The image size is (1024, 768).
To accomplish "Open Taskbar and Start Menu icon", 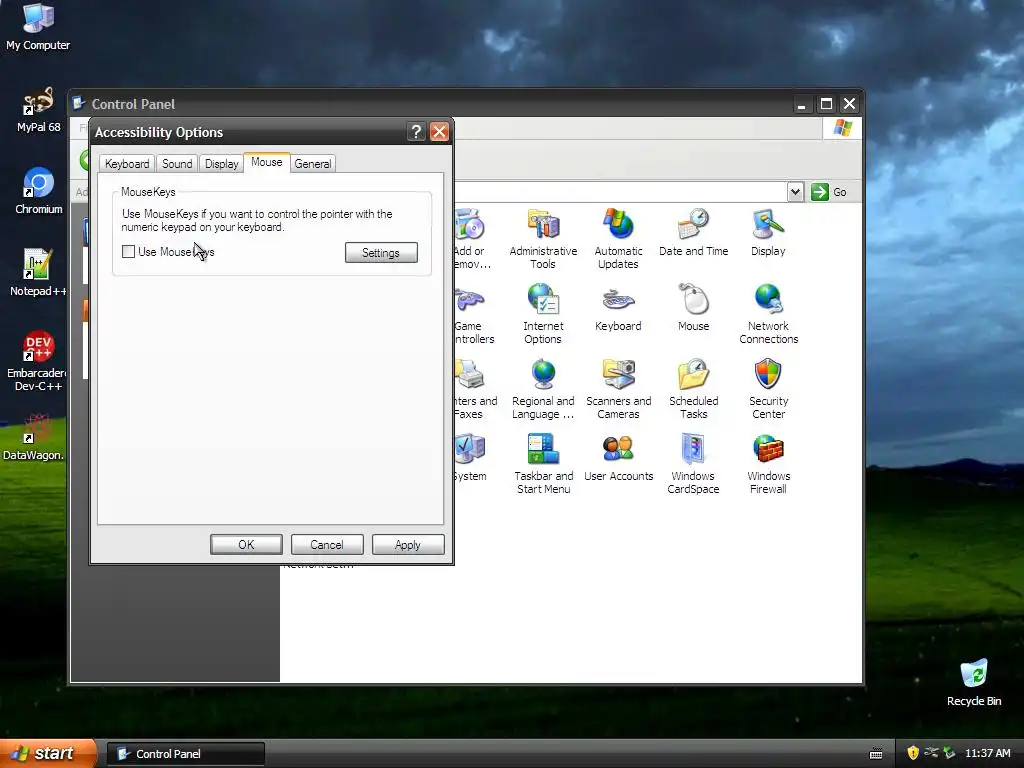I will tap(543, 464).
